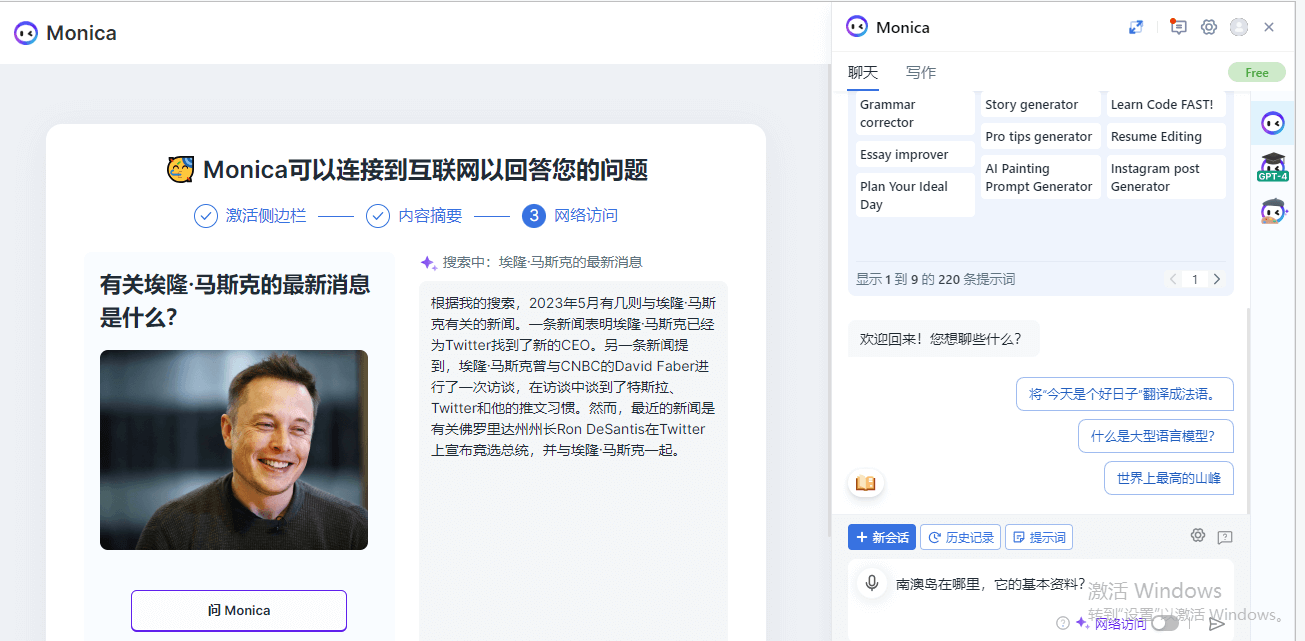1305x641 pixels.
Task: Click the 问 Monica button
Action: (x=239, y=610)
